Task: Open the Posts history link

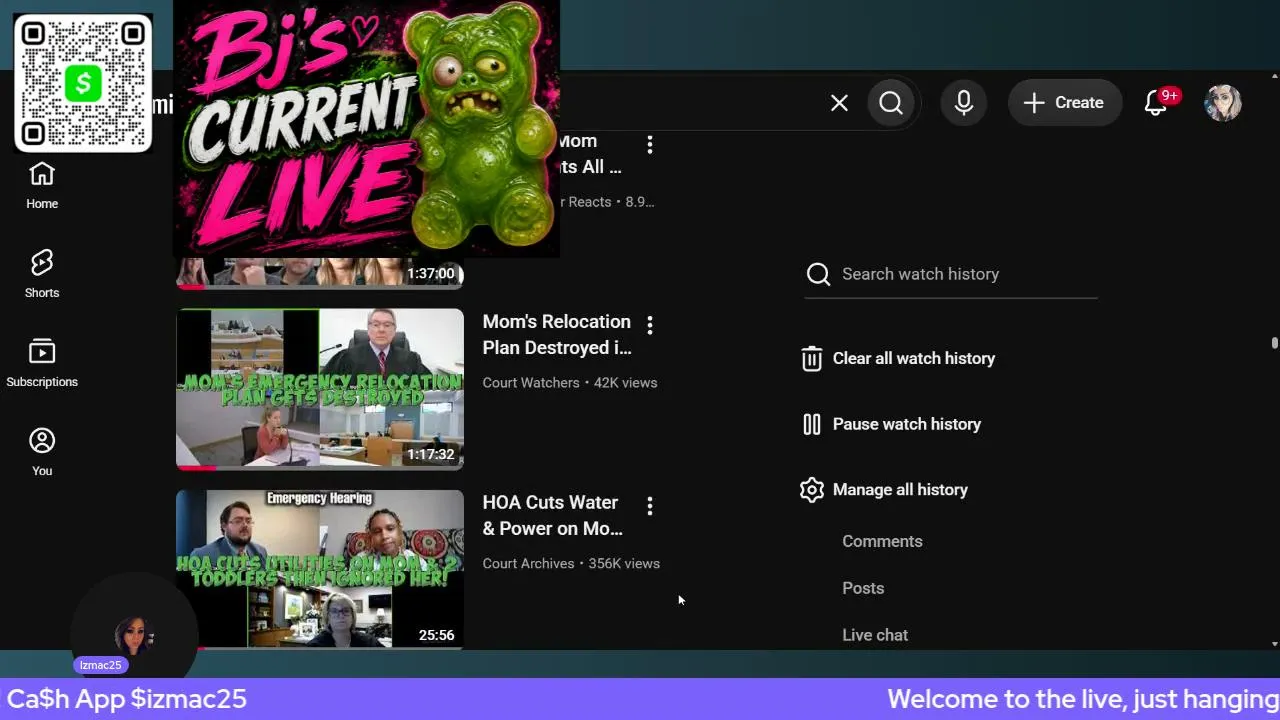Action: (x=863, y=588)
